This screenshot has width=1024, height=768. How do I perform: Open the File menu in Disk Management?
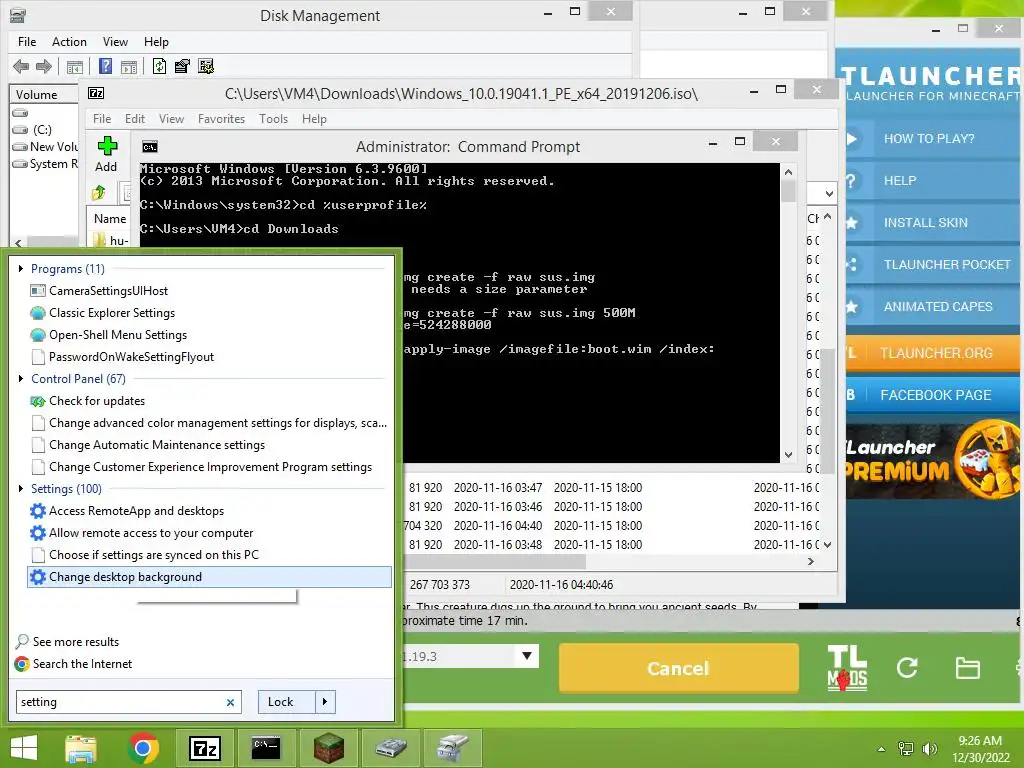(27, 42)
